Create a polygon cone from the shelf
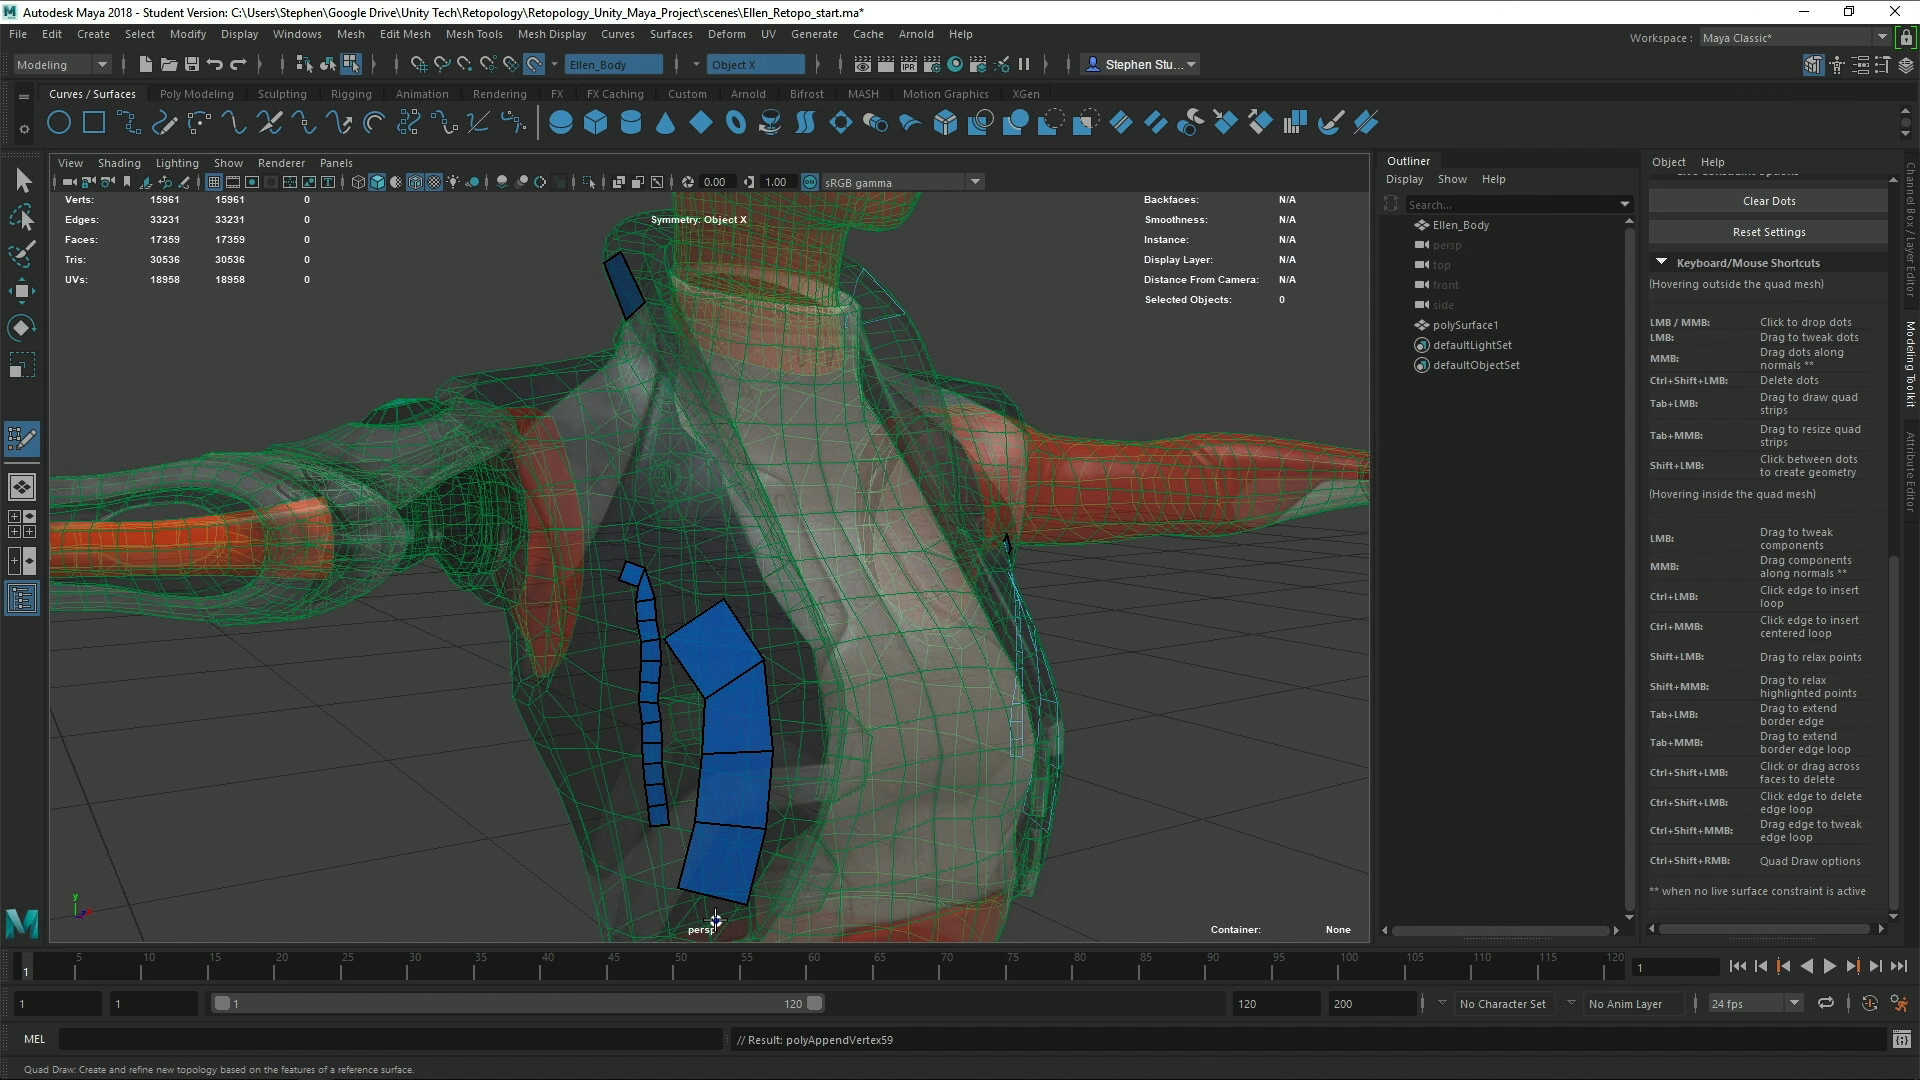 (x=666, y=122)
